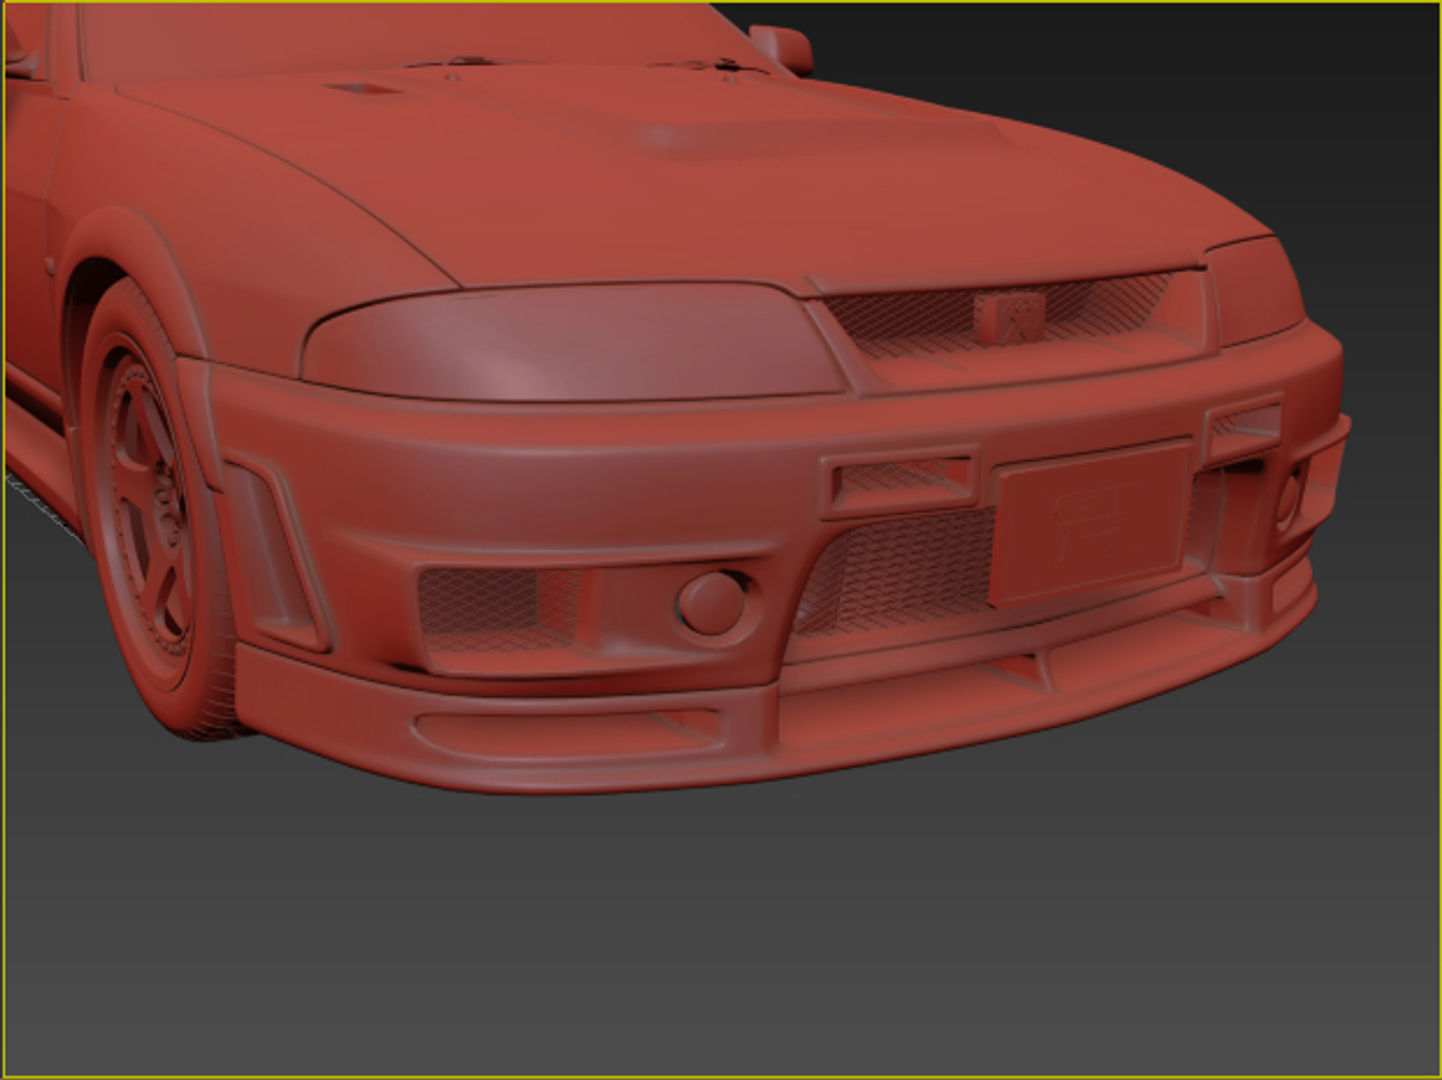Click the small headlight beside the grille
The width and height of the screenshot is (1442, 1080).
(1255, 289)
